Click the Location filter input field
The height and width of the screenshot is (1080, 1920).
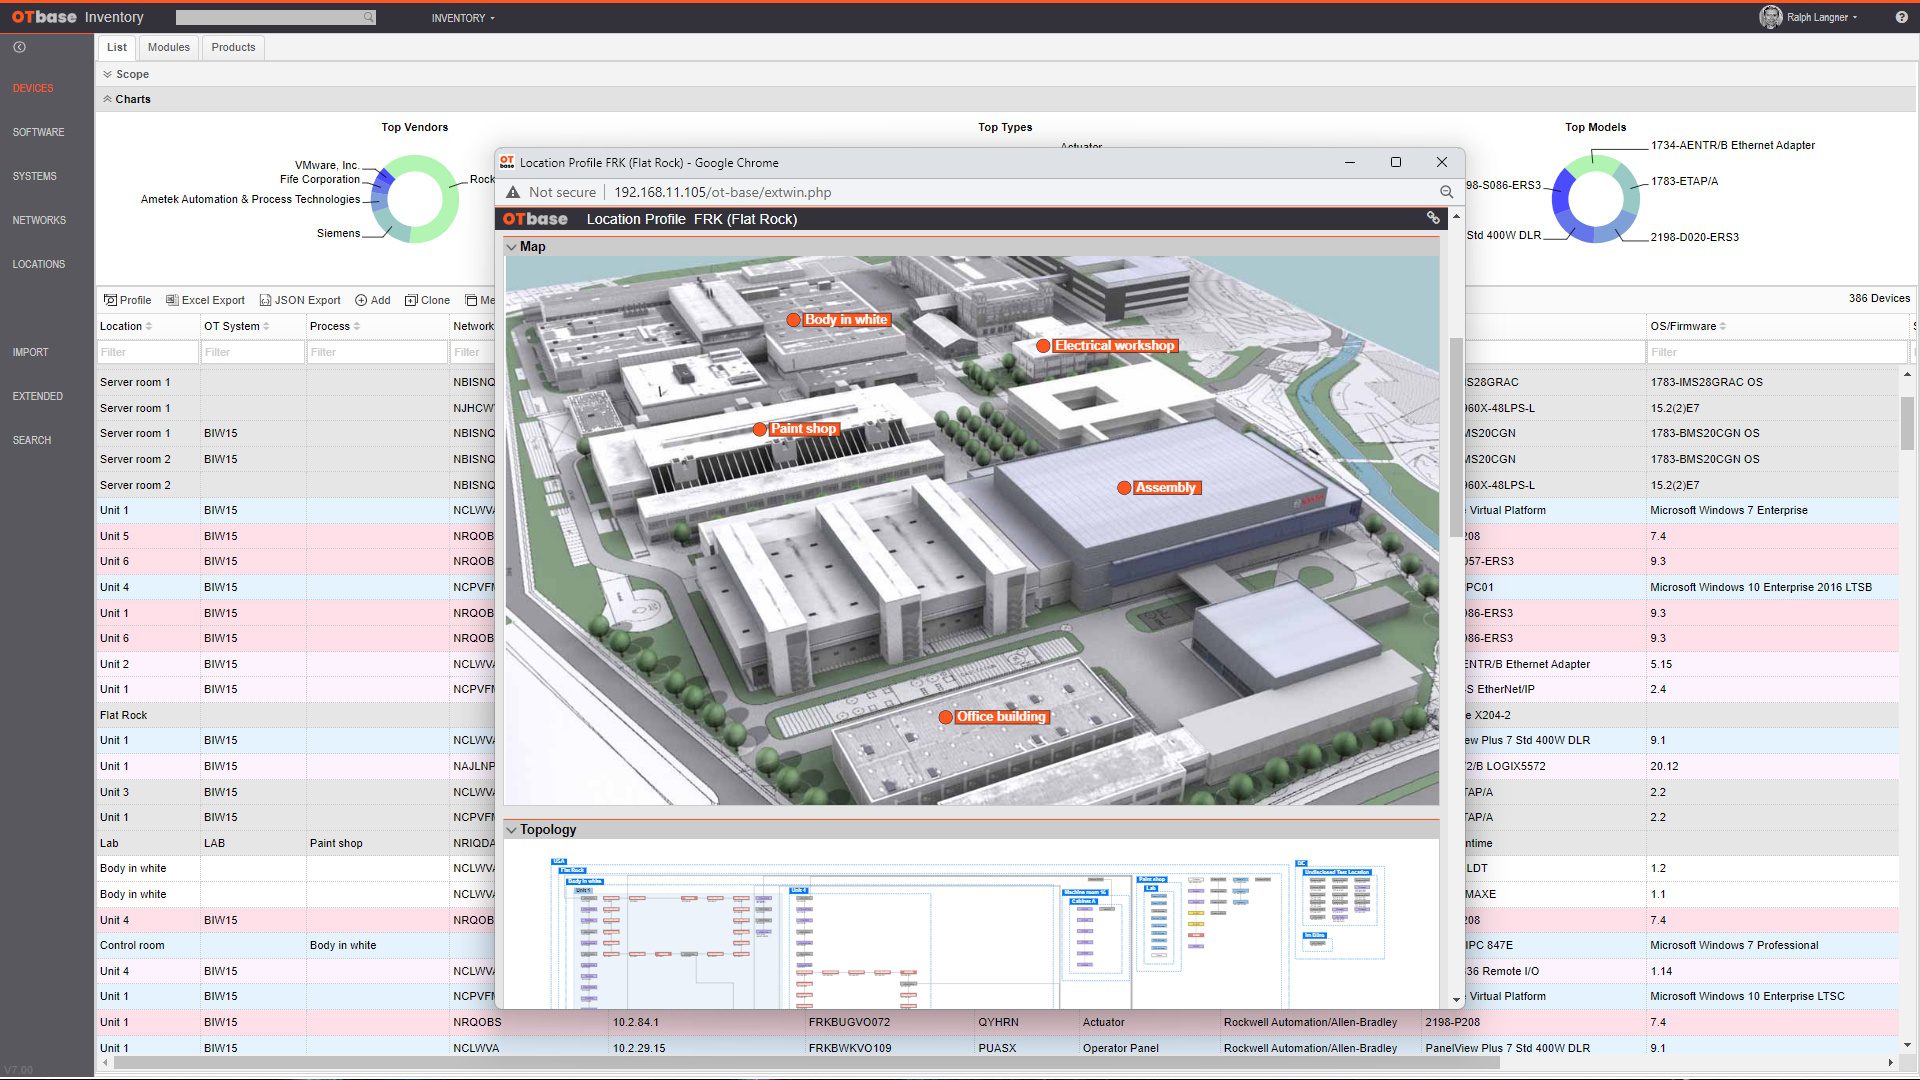[148, 352]
